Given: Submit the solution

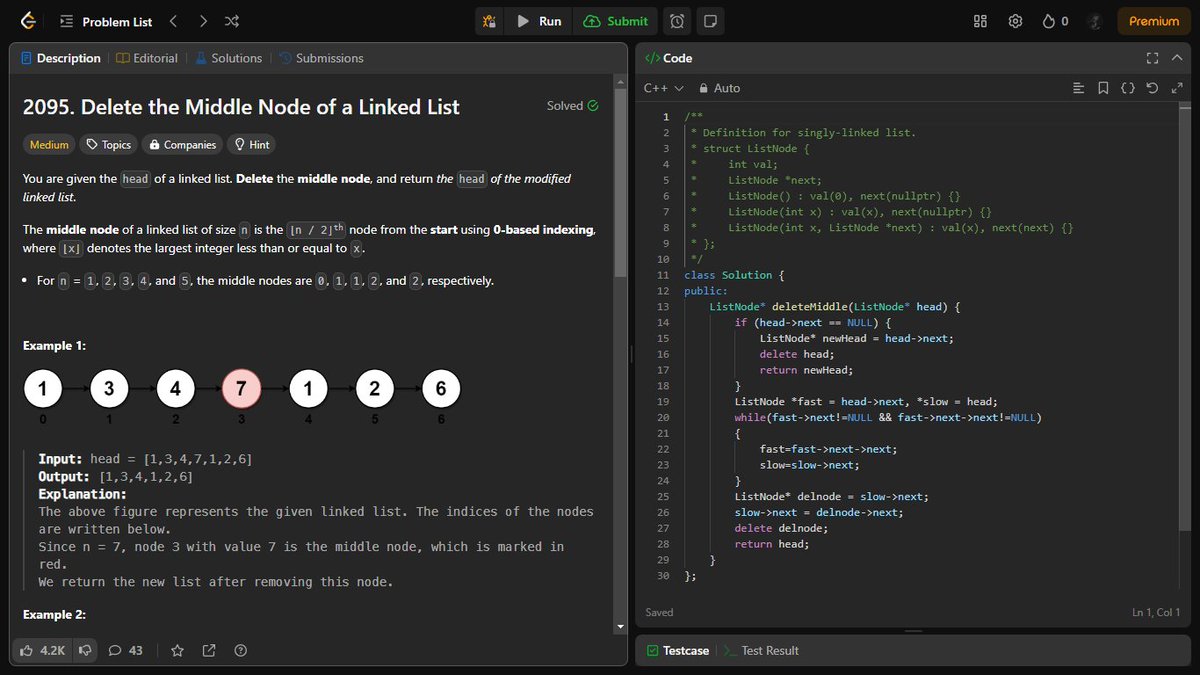Looking at the screenshot, I should [x=616, y=21].
